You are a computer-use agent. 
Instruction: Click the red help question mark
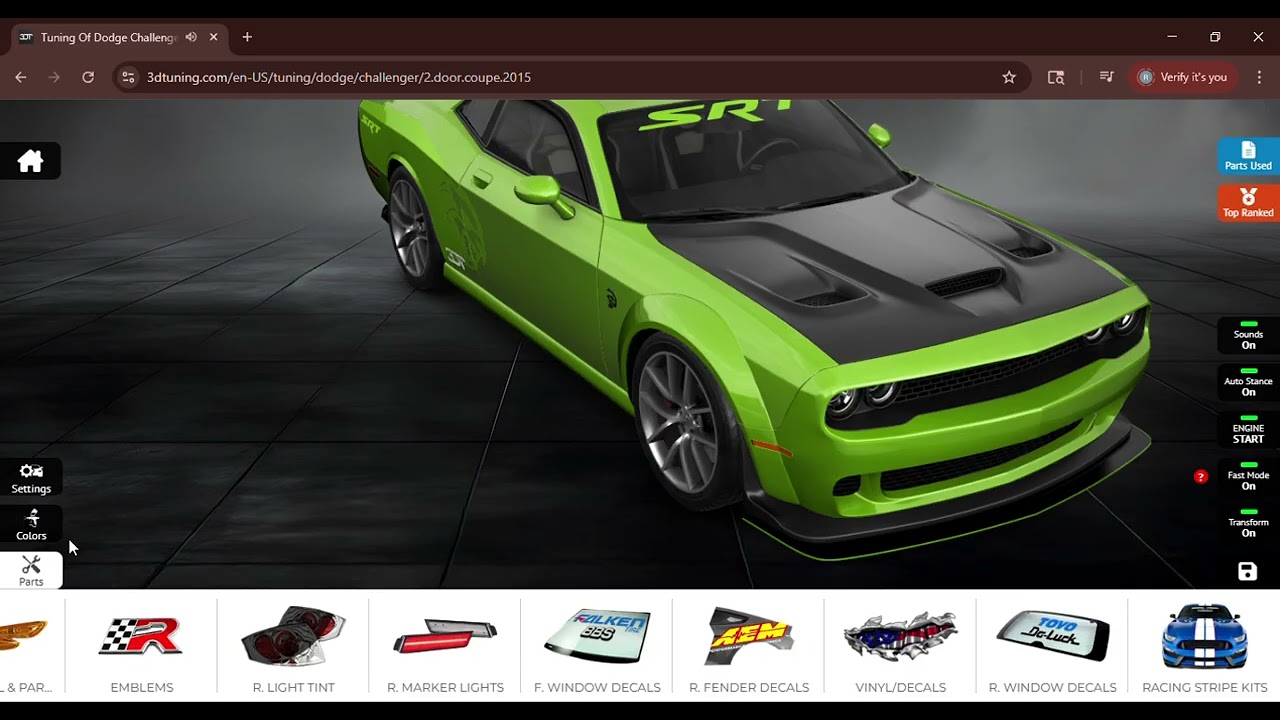coord(1201,477)
